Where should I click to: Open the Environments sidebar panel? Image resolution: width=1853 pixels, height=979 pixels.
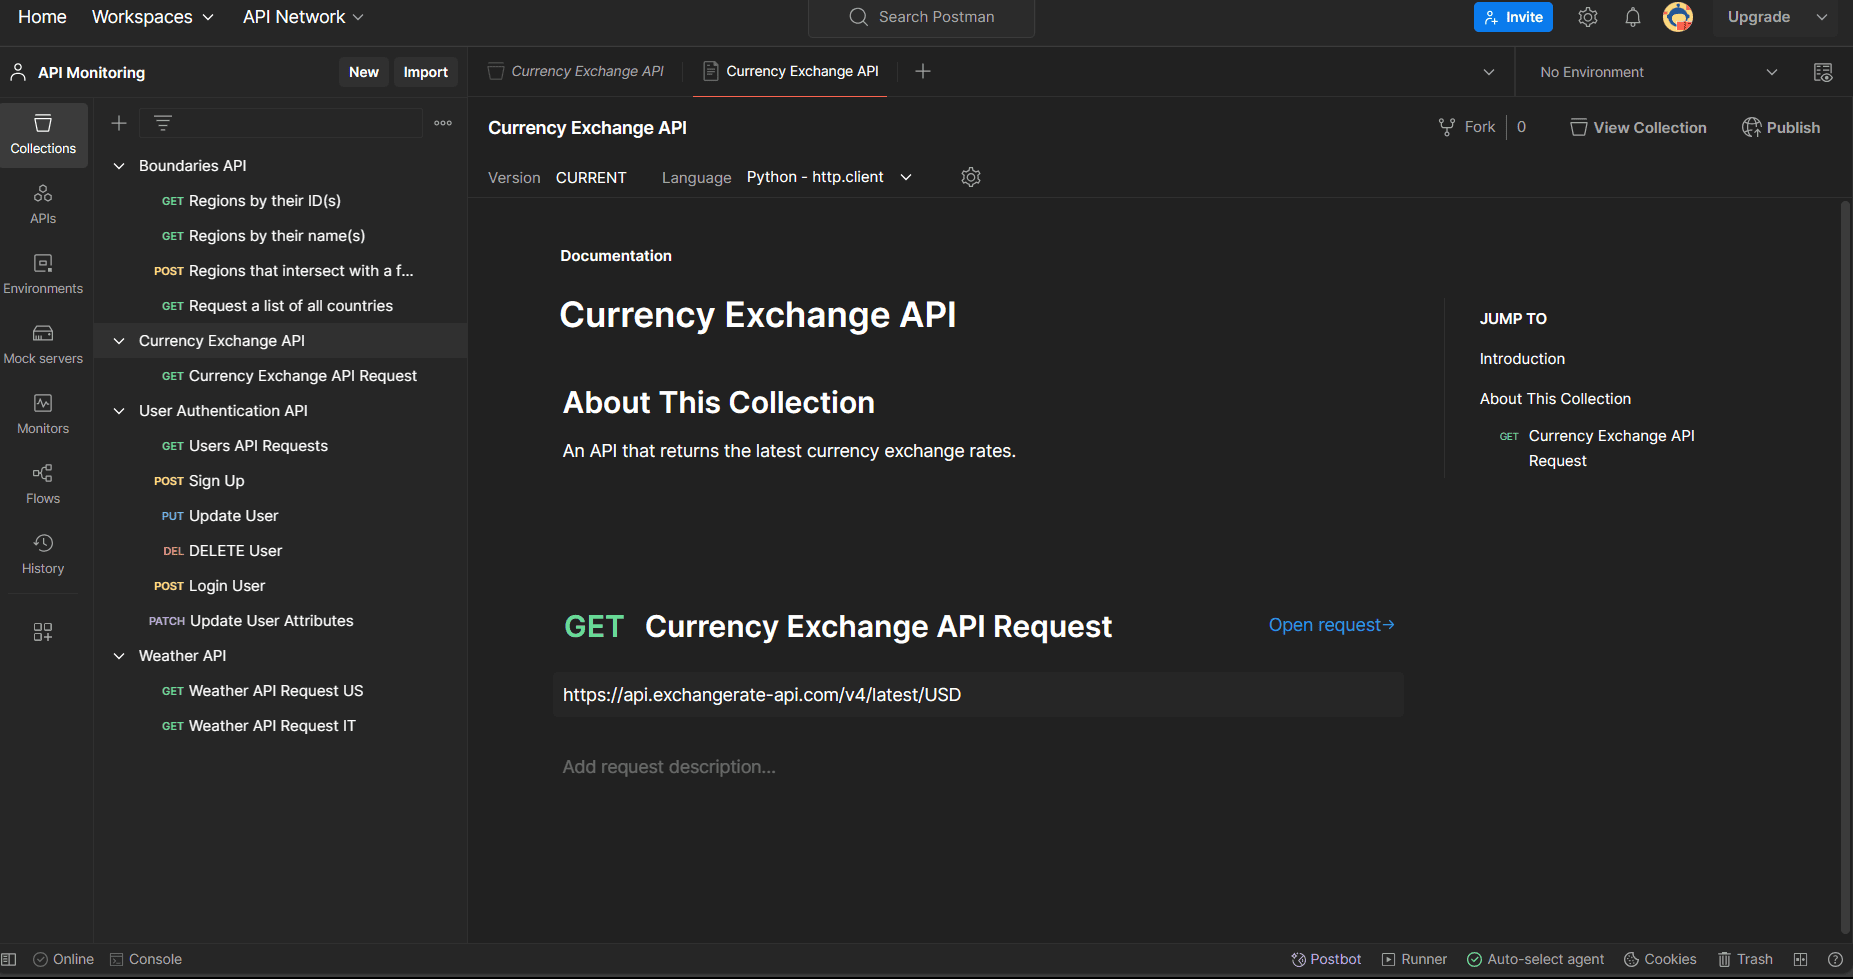[43, 274]
